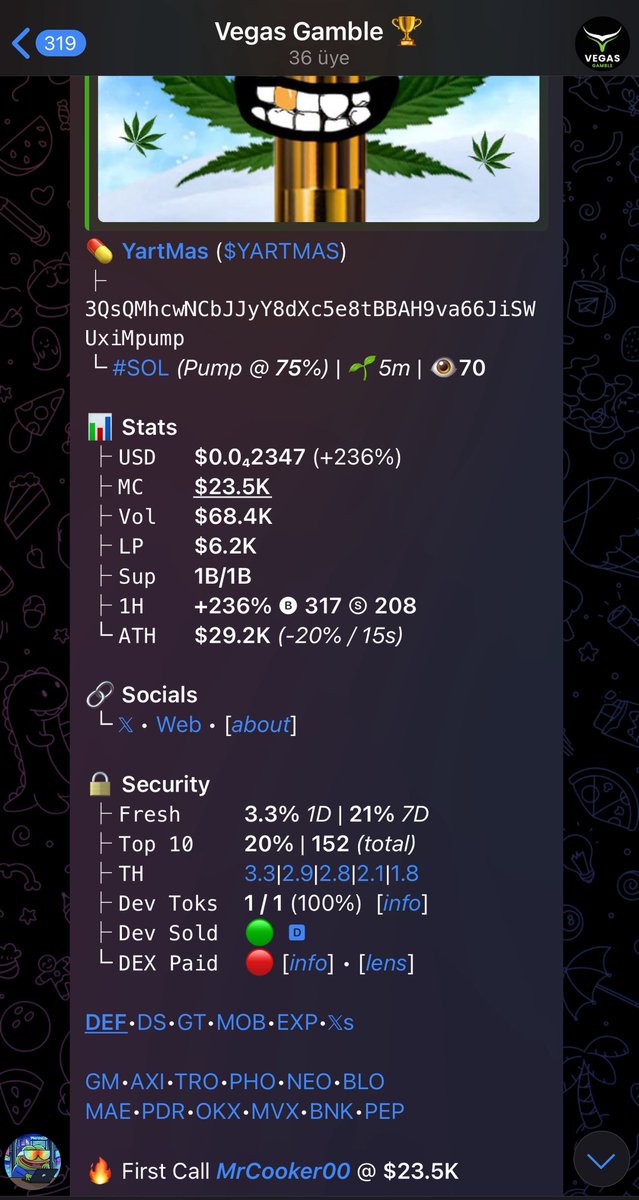Viewport: 639px width, 1200px height.
Task: Open the about link under Socials
Action: click(260, 724)
